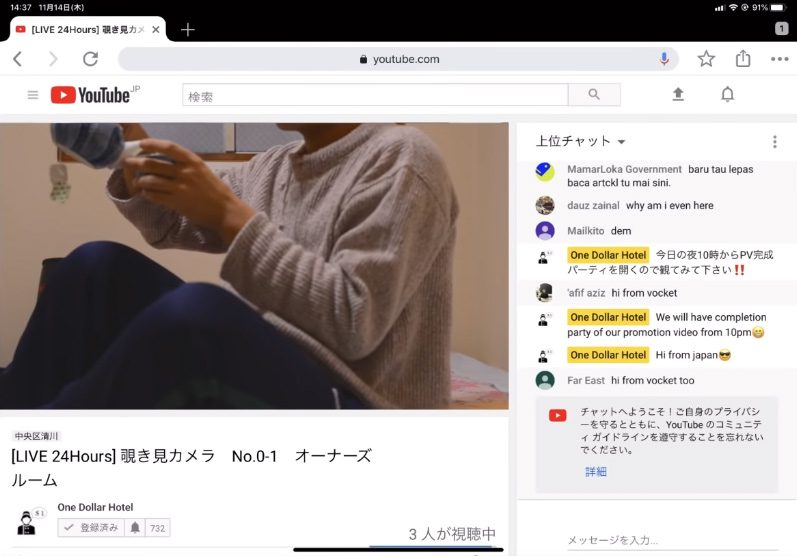Click the 732 subscriber count
Screen dimensions: 797x556
(x=158, y=529)
